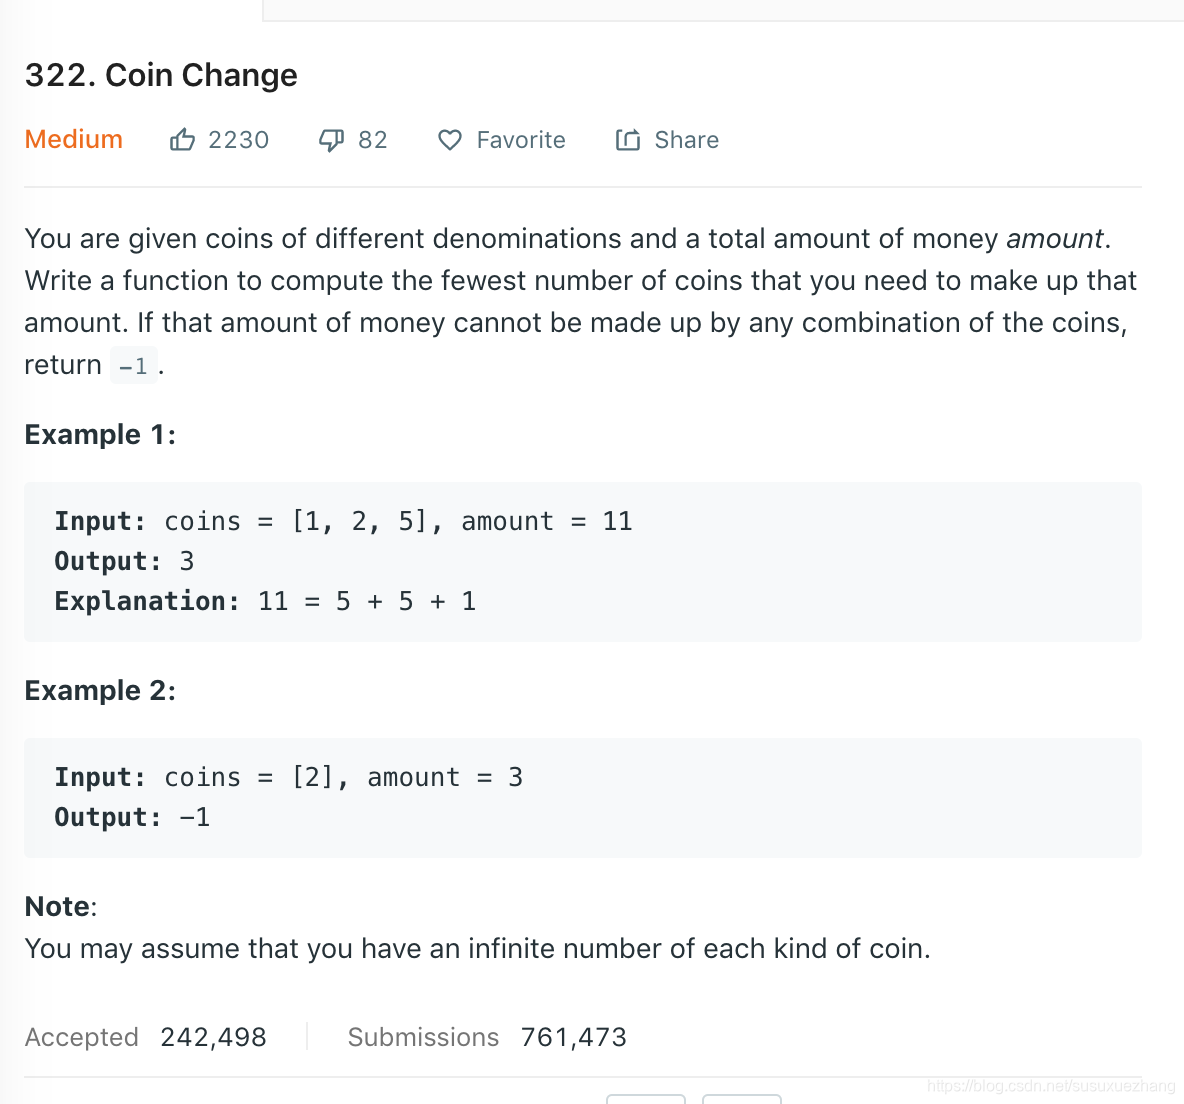The width and height of the screenshot is (1184, 1104).
Task: Select the inactive gray tab strip
Action: [720, 11]
